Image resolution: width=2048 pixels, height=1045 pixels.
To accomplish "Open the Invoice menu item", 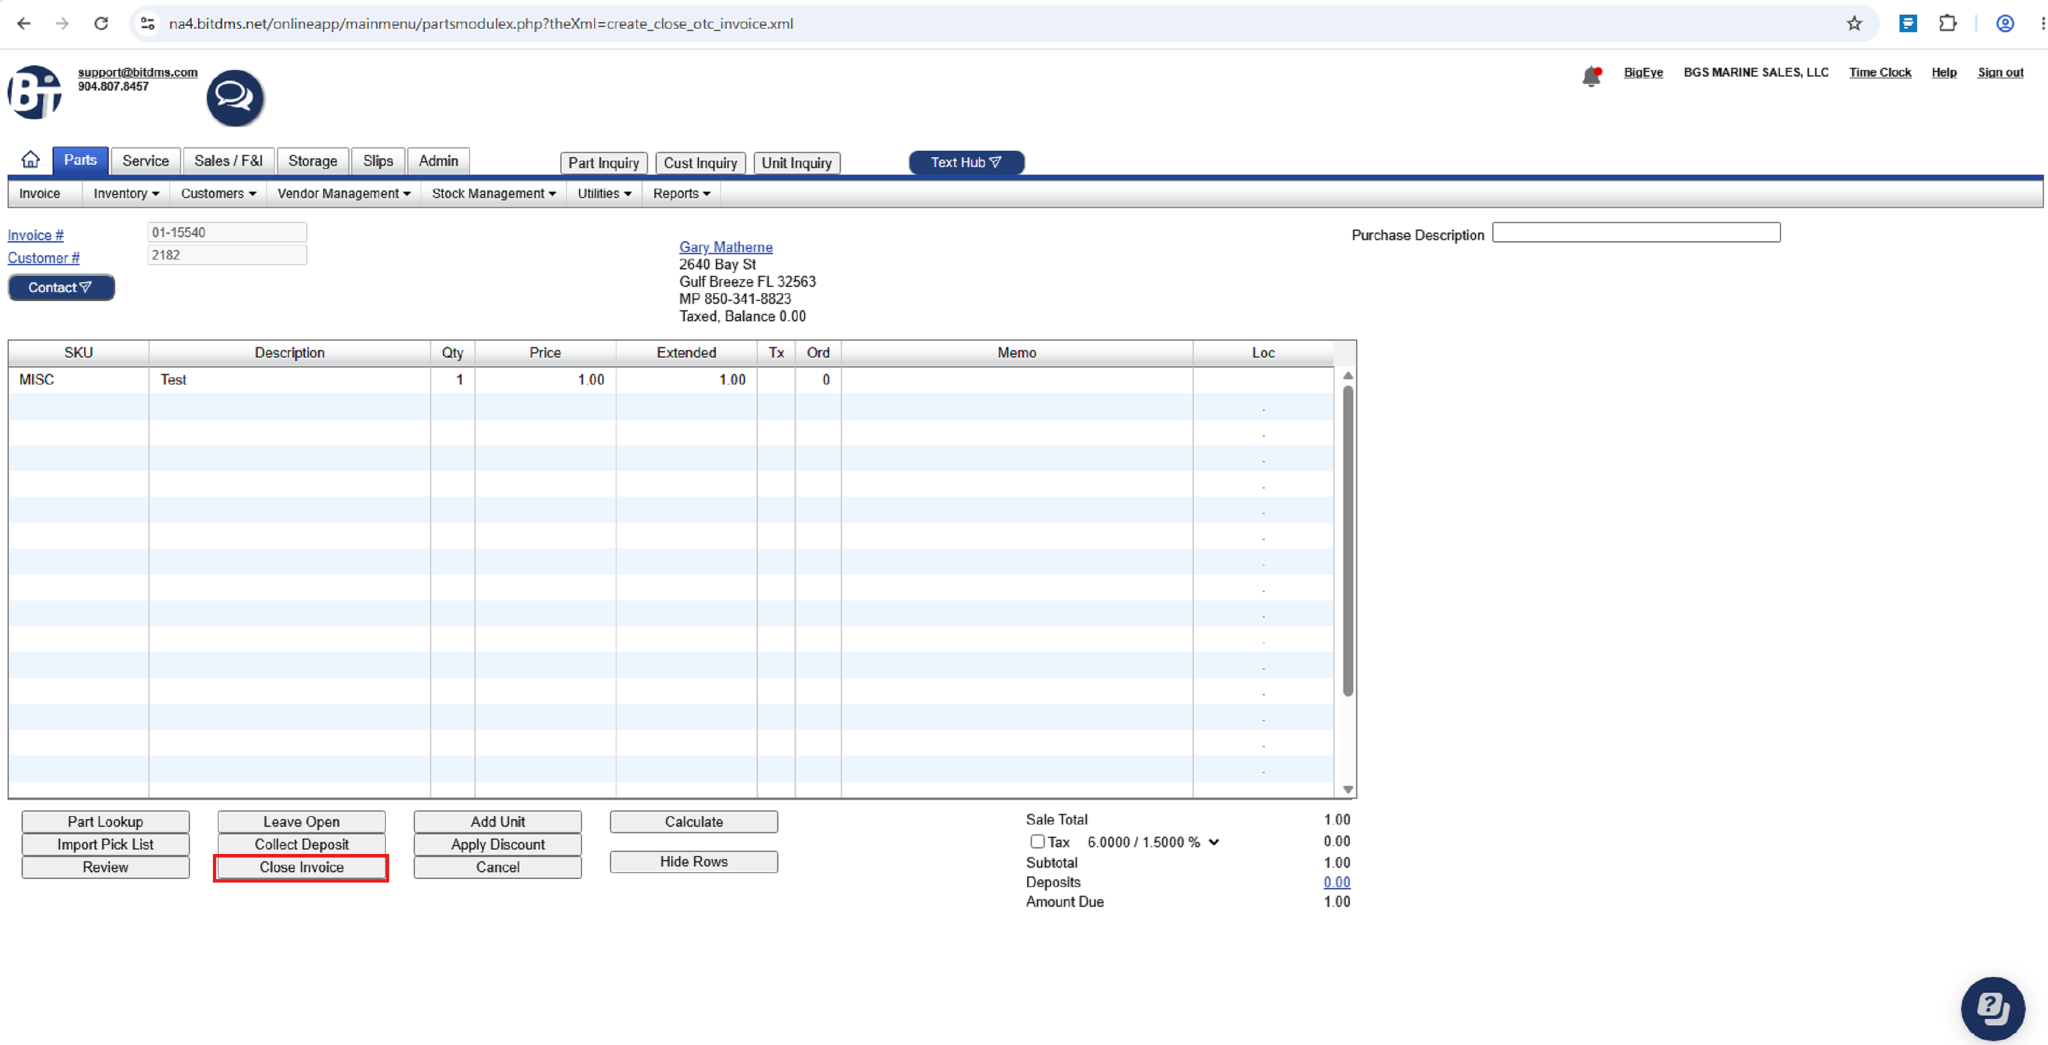I will click(x=40, y=193).
